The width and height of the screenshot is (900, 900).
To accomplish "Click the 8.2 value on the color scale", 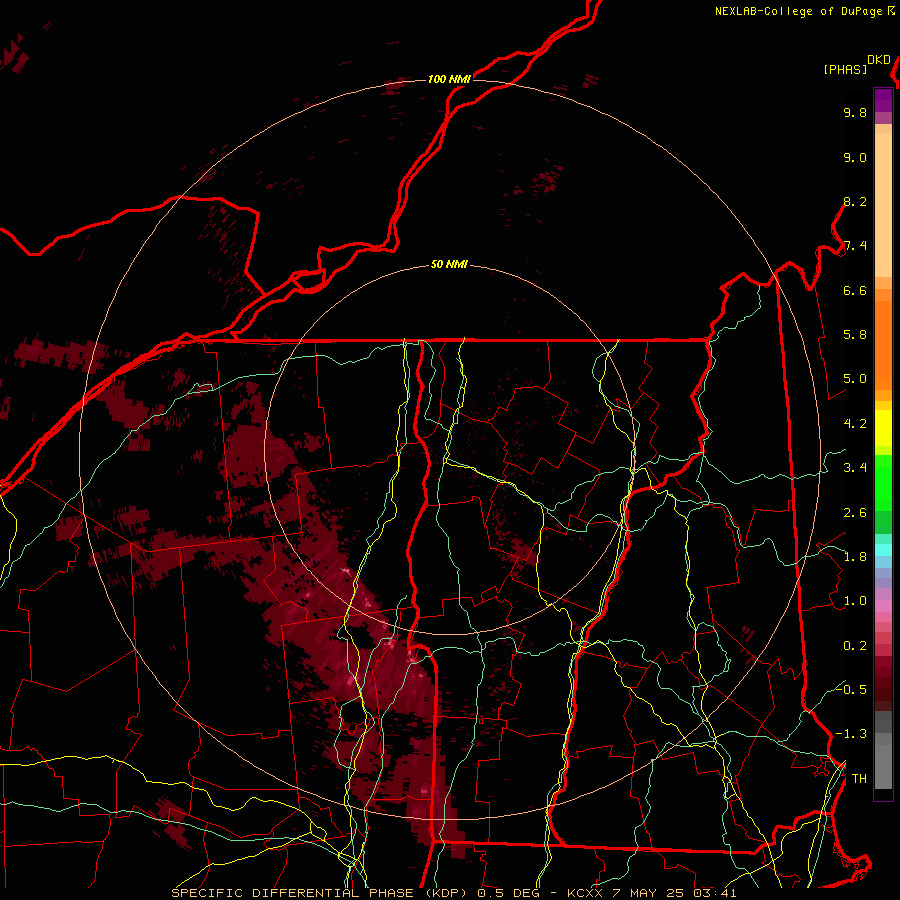I will pyautogui.click(x=855, y=201).
